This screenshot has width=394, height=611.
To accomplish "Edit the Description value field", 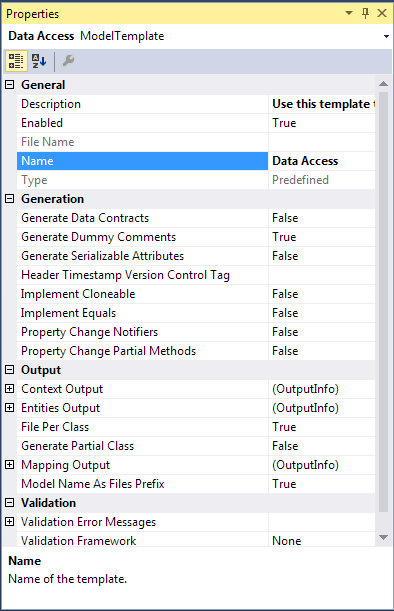I will tap(322, 104).
